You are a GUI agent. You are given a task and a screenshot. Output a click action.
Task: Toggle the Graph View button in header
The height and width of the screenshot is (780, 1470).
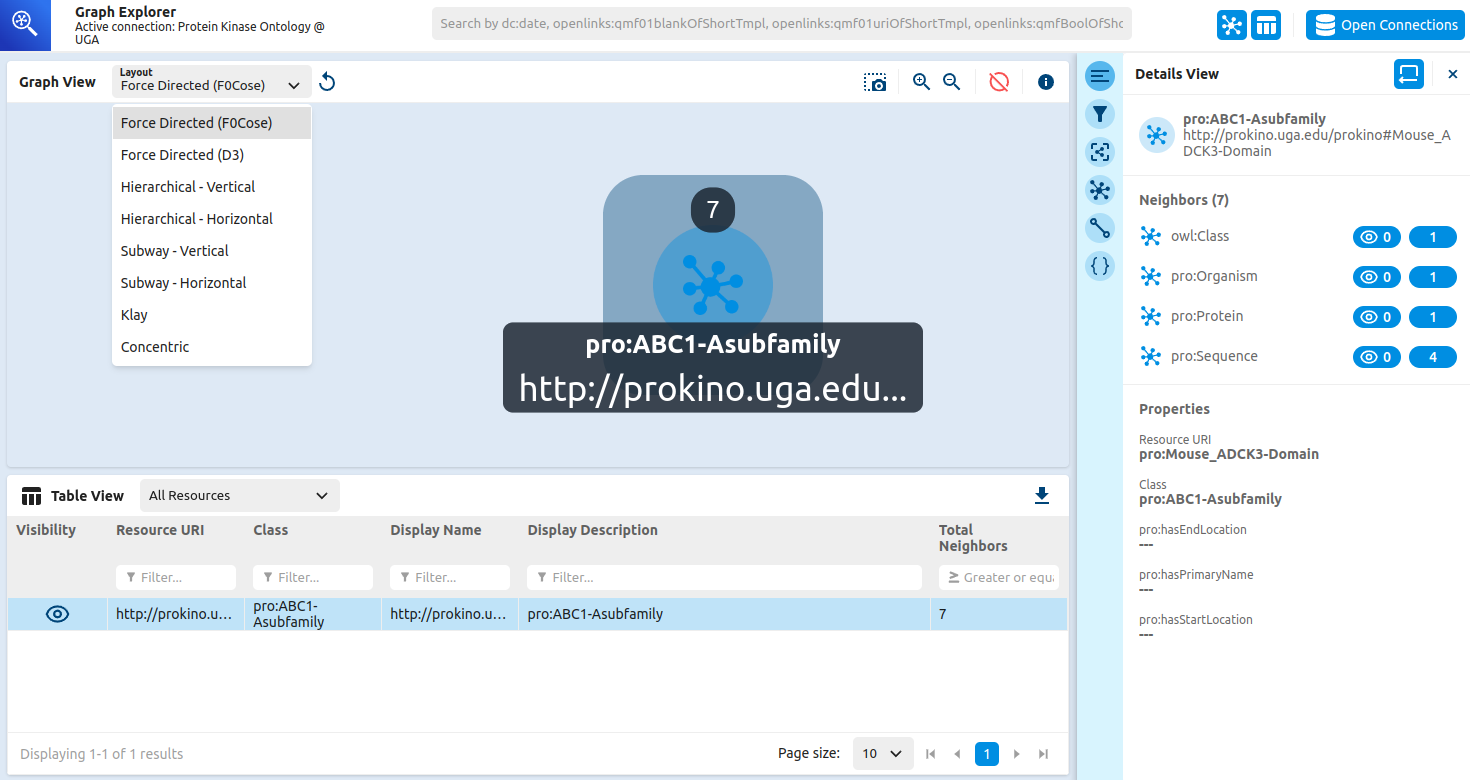1232,25
